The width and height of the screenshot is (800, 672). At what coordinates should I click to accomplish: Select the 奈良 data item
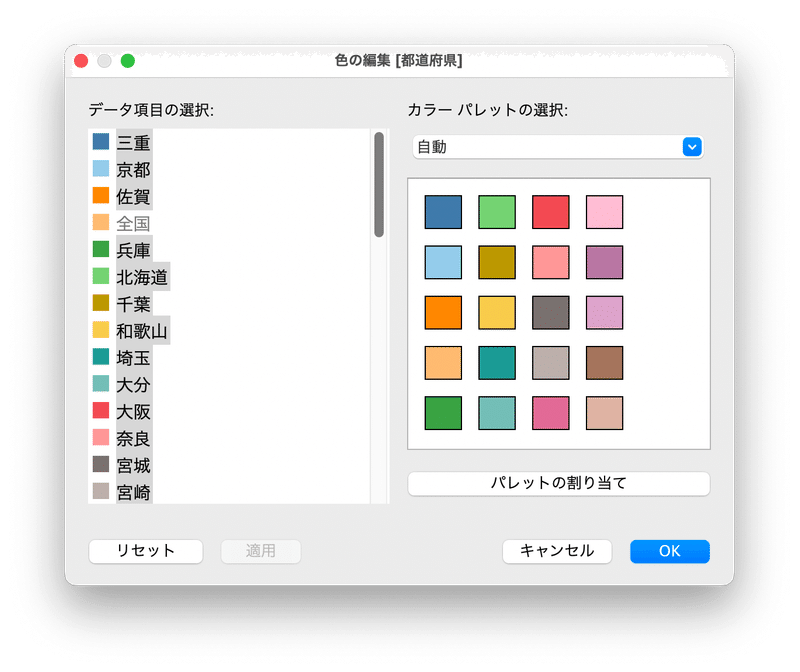134,439
